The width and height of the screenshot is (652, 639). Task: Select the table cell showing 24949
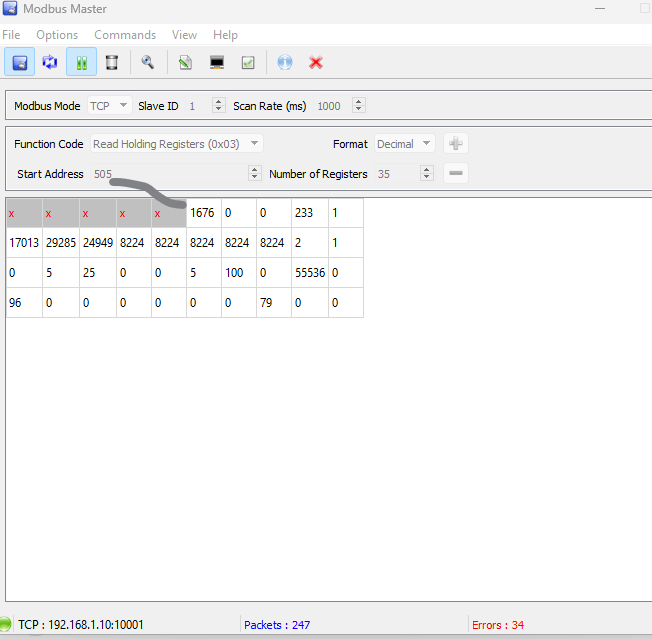click(x=98, y=242)
